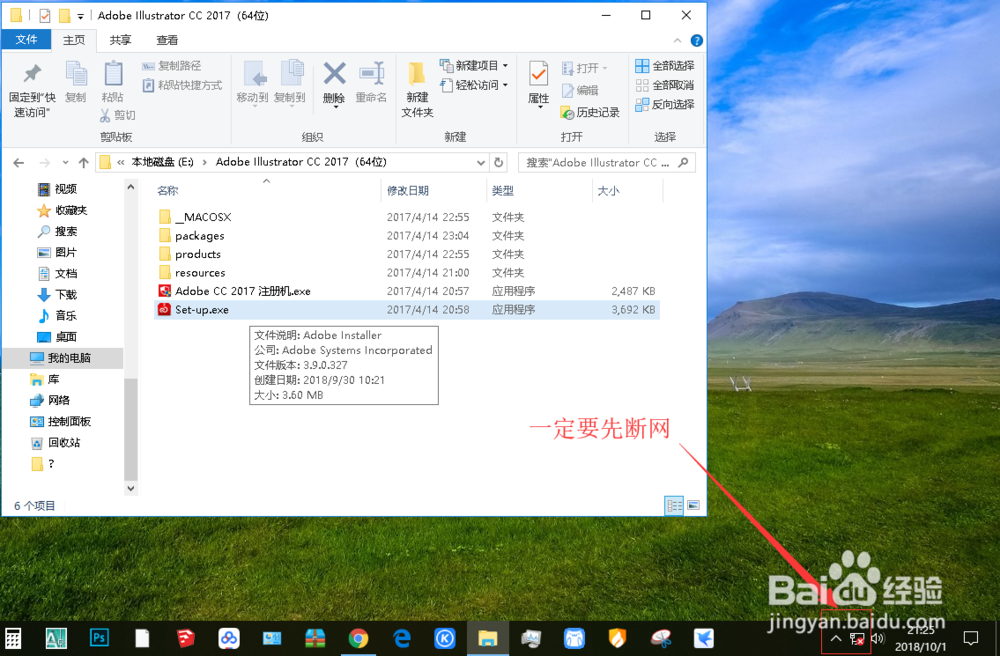1000x656 pixels.
Task: Go forward with the right arrow
Action: click(44, 163)
